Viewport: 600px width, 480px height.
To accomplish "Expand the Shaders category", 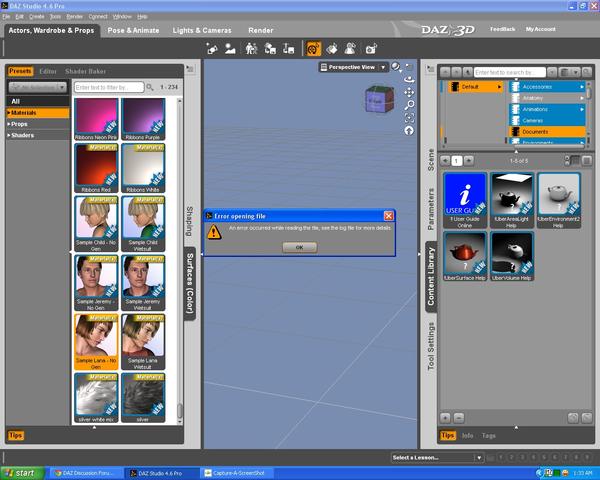I will [8, 135].
